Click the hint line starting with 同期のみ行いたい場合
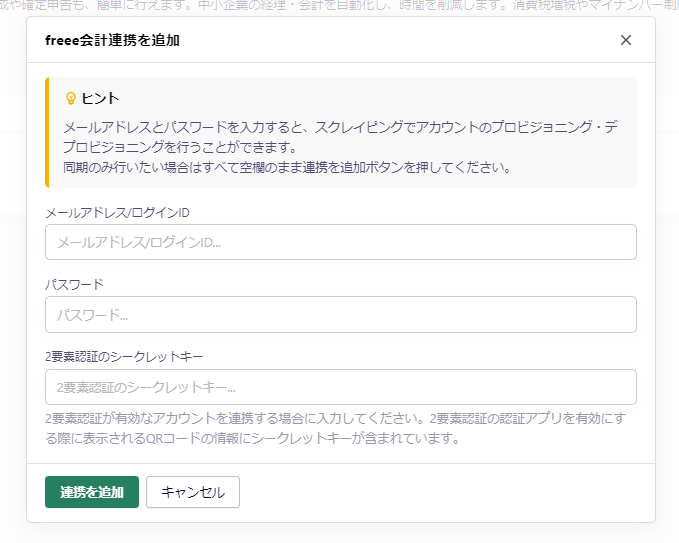 click(287, 167)
